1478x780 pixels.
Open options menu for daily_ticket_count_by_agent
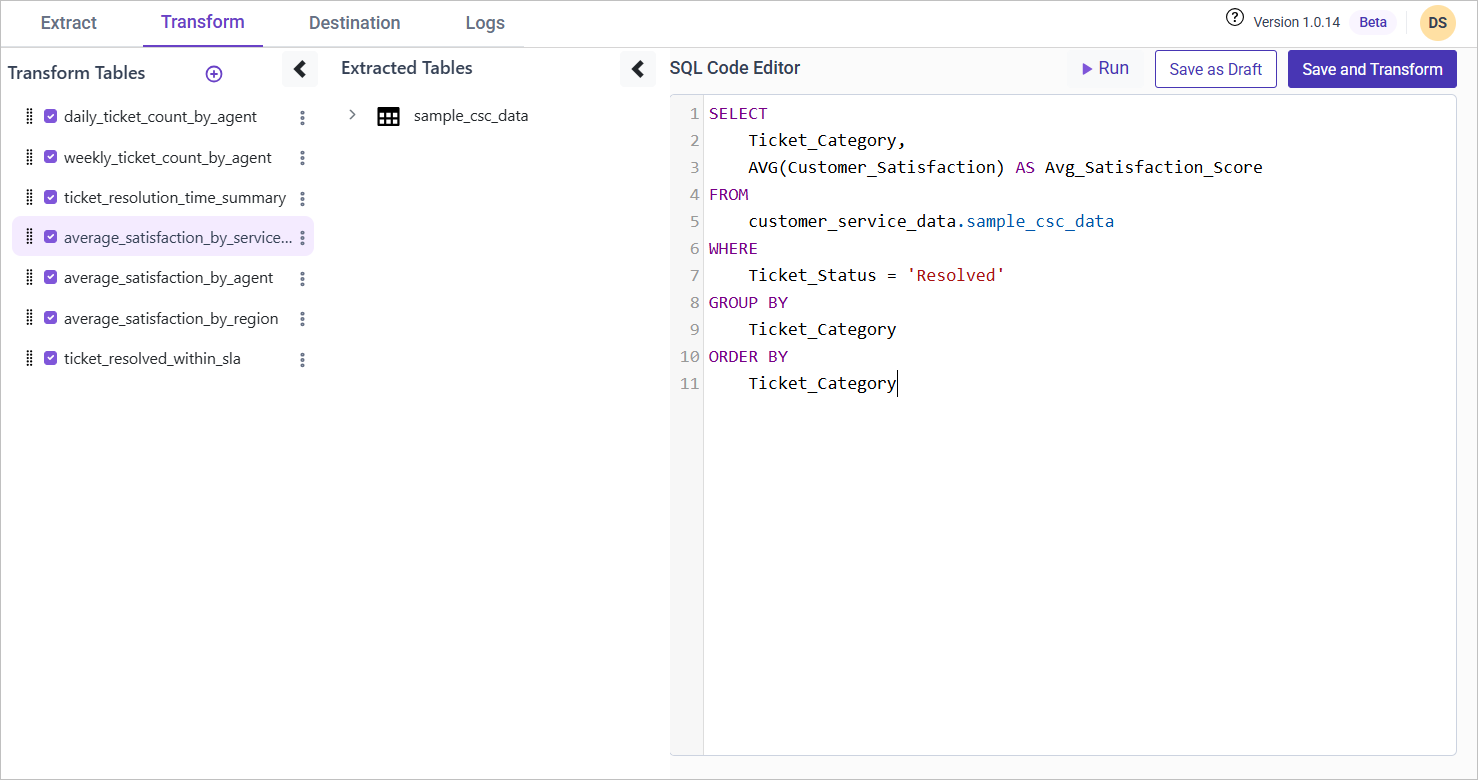(302, 118)
